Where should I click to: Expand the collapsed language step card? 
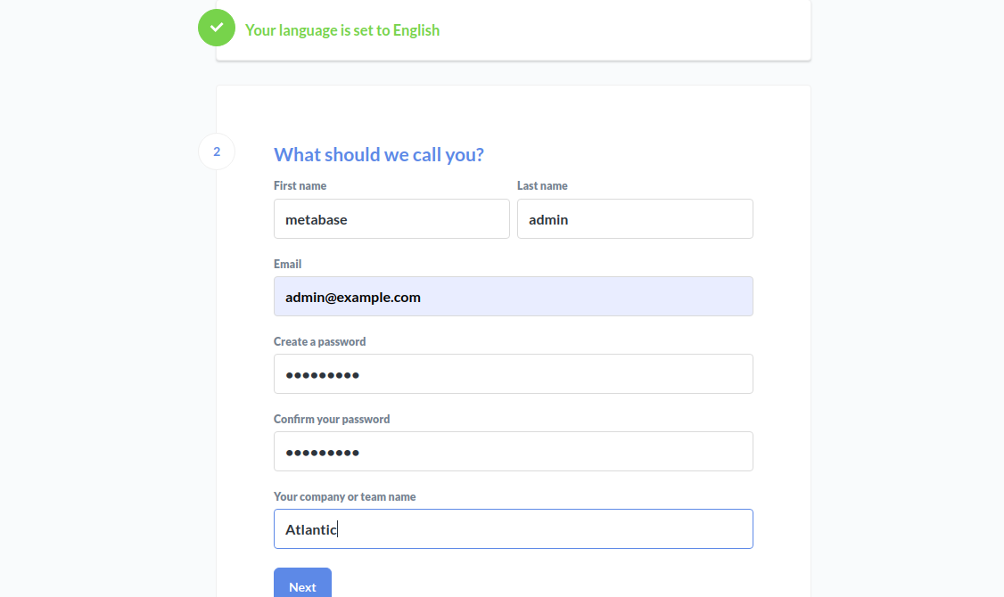pyautogui.click(x=514, y=30)
